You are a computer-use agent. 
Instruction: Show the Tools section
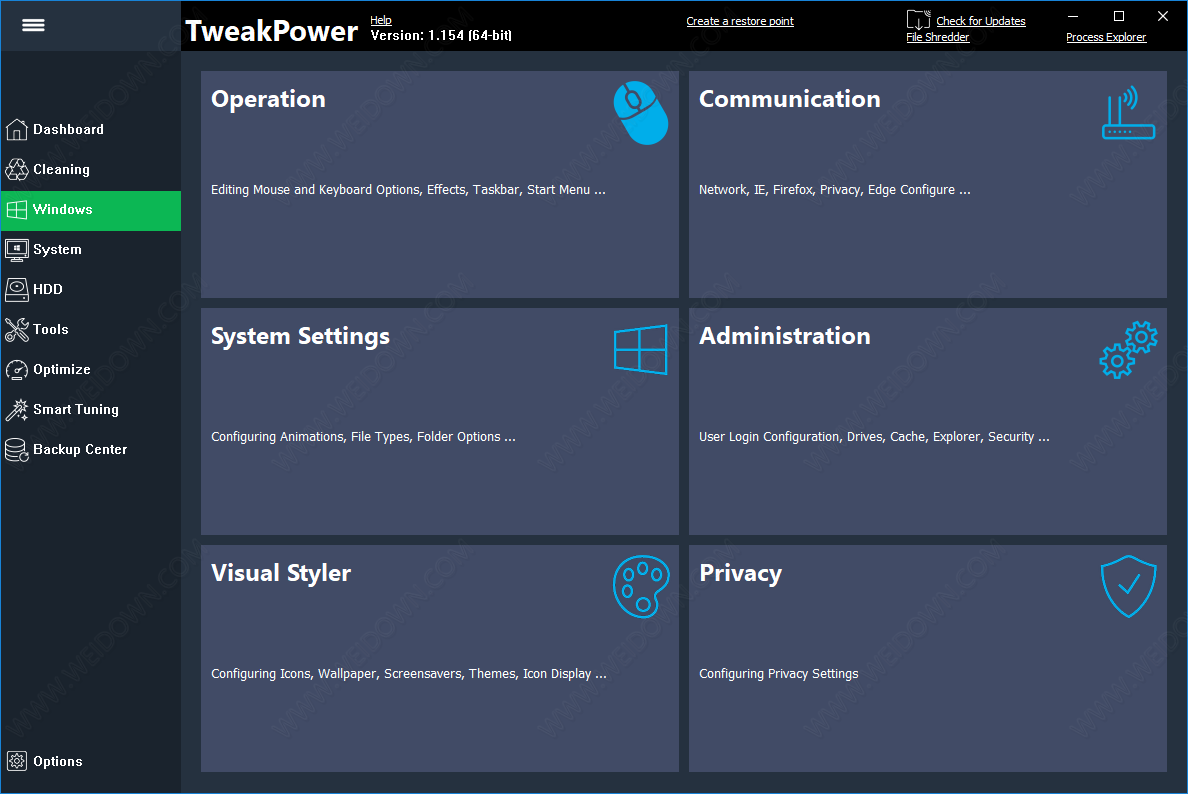(x=91, y=330)
